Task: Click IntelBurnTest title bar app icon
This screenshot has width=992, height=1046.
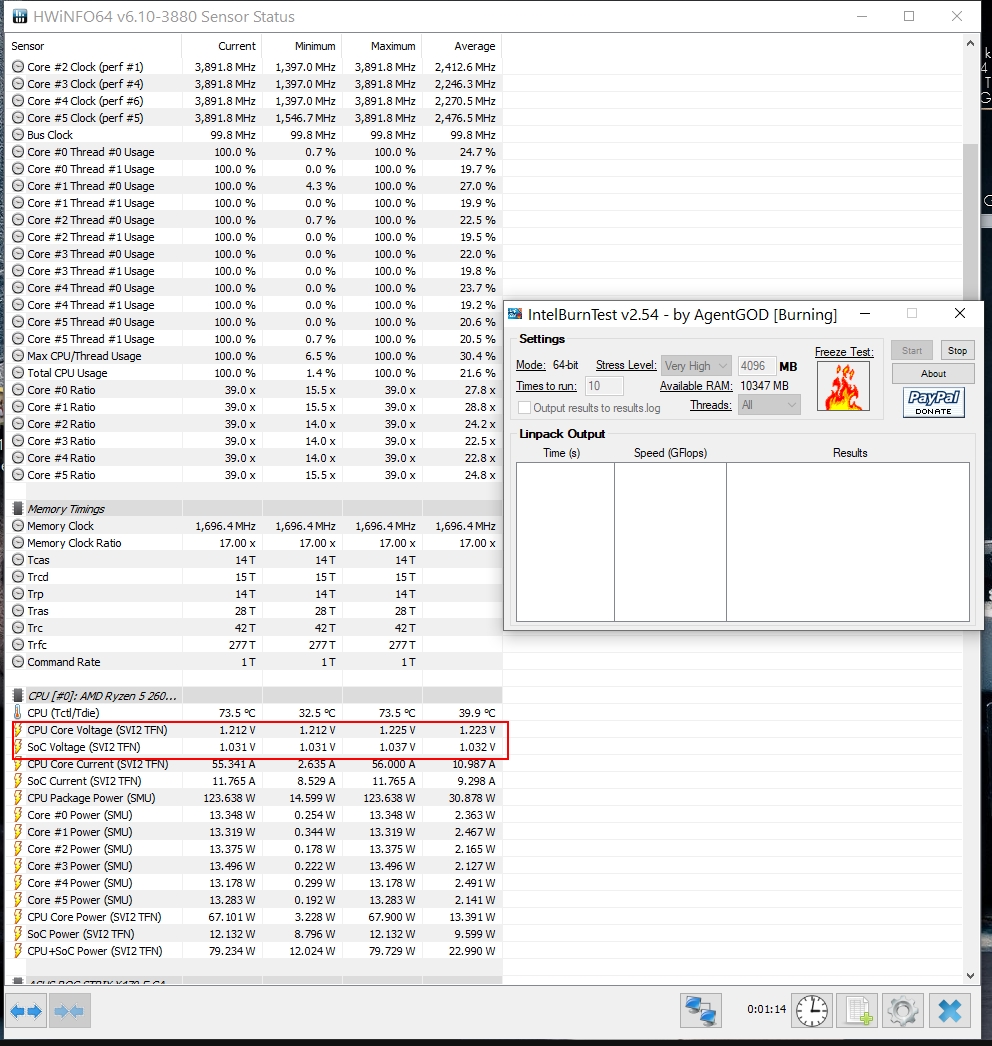Action: click(x=515, y=314)
